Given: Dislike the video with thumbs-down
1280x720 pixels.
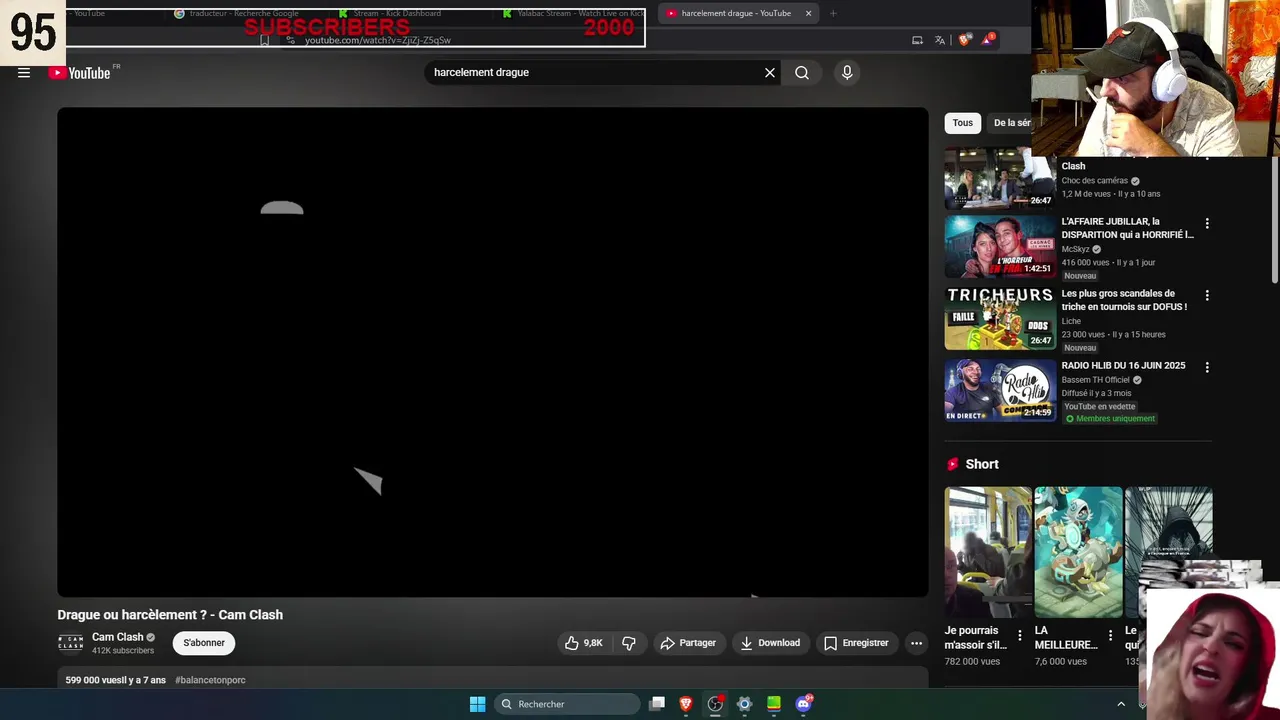Looking at the screenshot, I should 629,643.
